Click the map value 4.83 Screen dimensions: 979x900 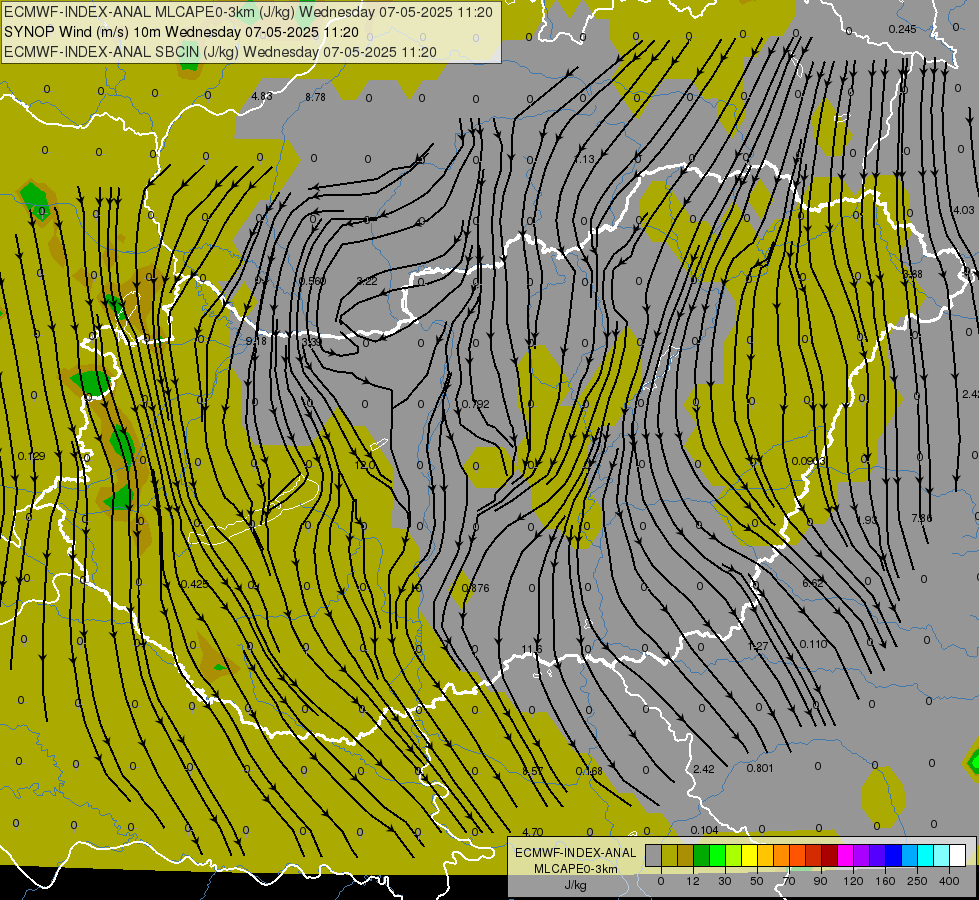pyautogui.click(x=262, y=96)
